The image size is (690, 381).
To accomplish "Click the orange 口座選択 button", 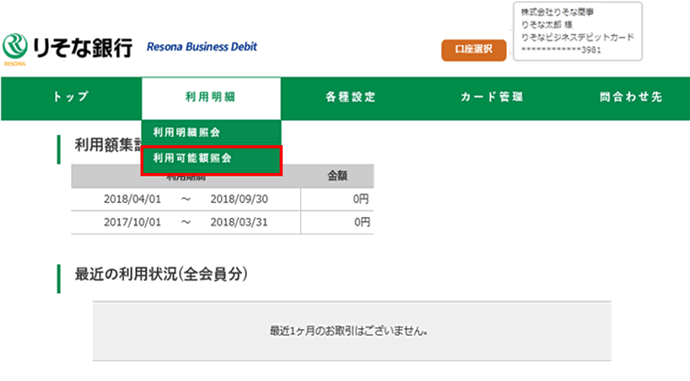I will [x=474, y=50].
